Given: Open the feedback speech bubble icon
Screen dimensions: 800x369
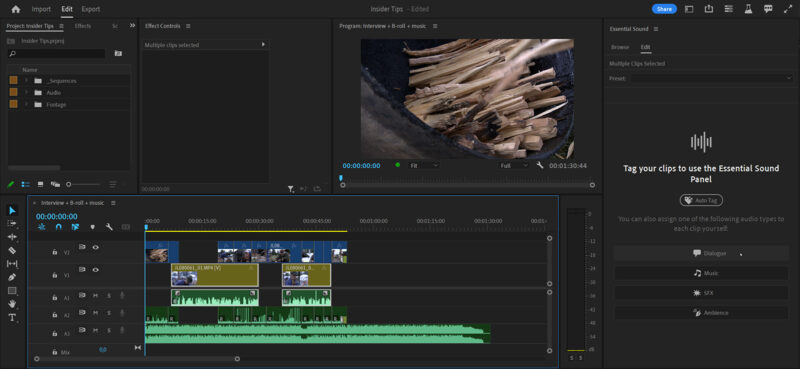Looking at the screenshot, I should point(768,9).
